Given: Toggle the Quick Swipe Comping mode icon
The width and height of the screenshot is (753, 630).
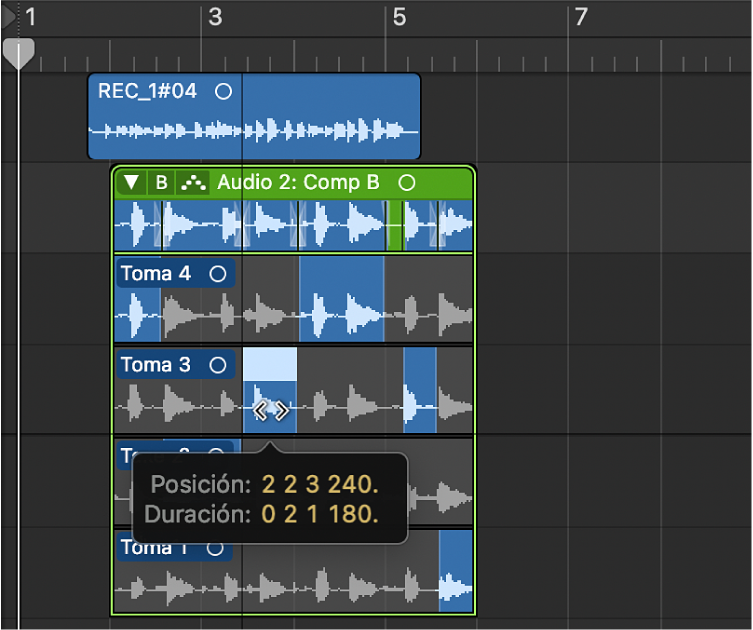Looking at the screenshot, I should coord(193,182).
